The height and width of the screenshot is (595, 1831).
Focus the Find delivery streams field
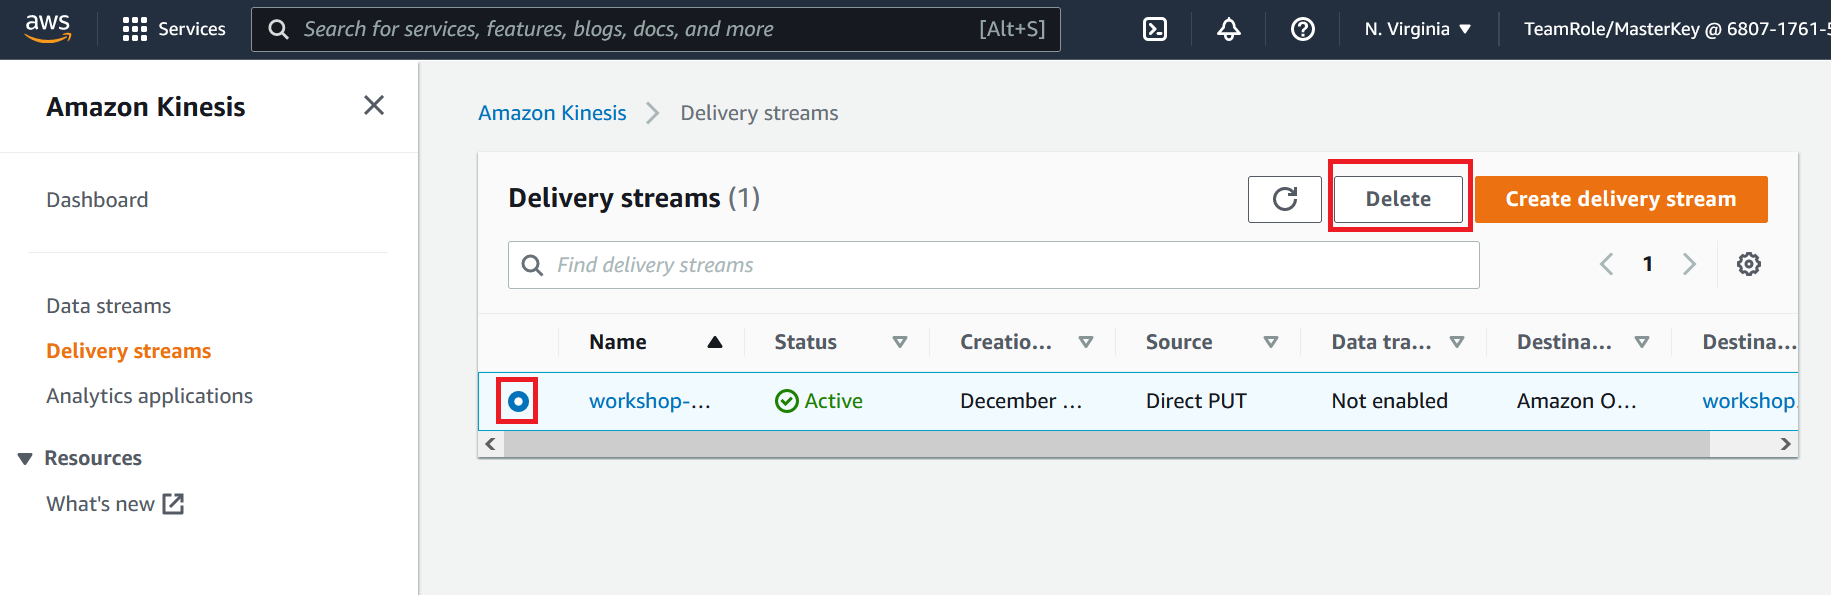tap(994, 265)
